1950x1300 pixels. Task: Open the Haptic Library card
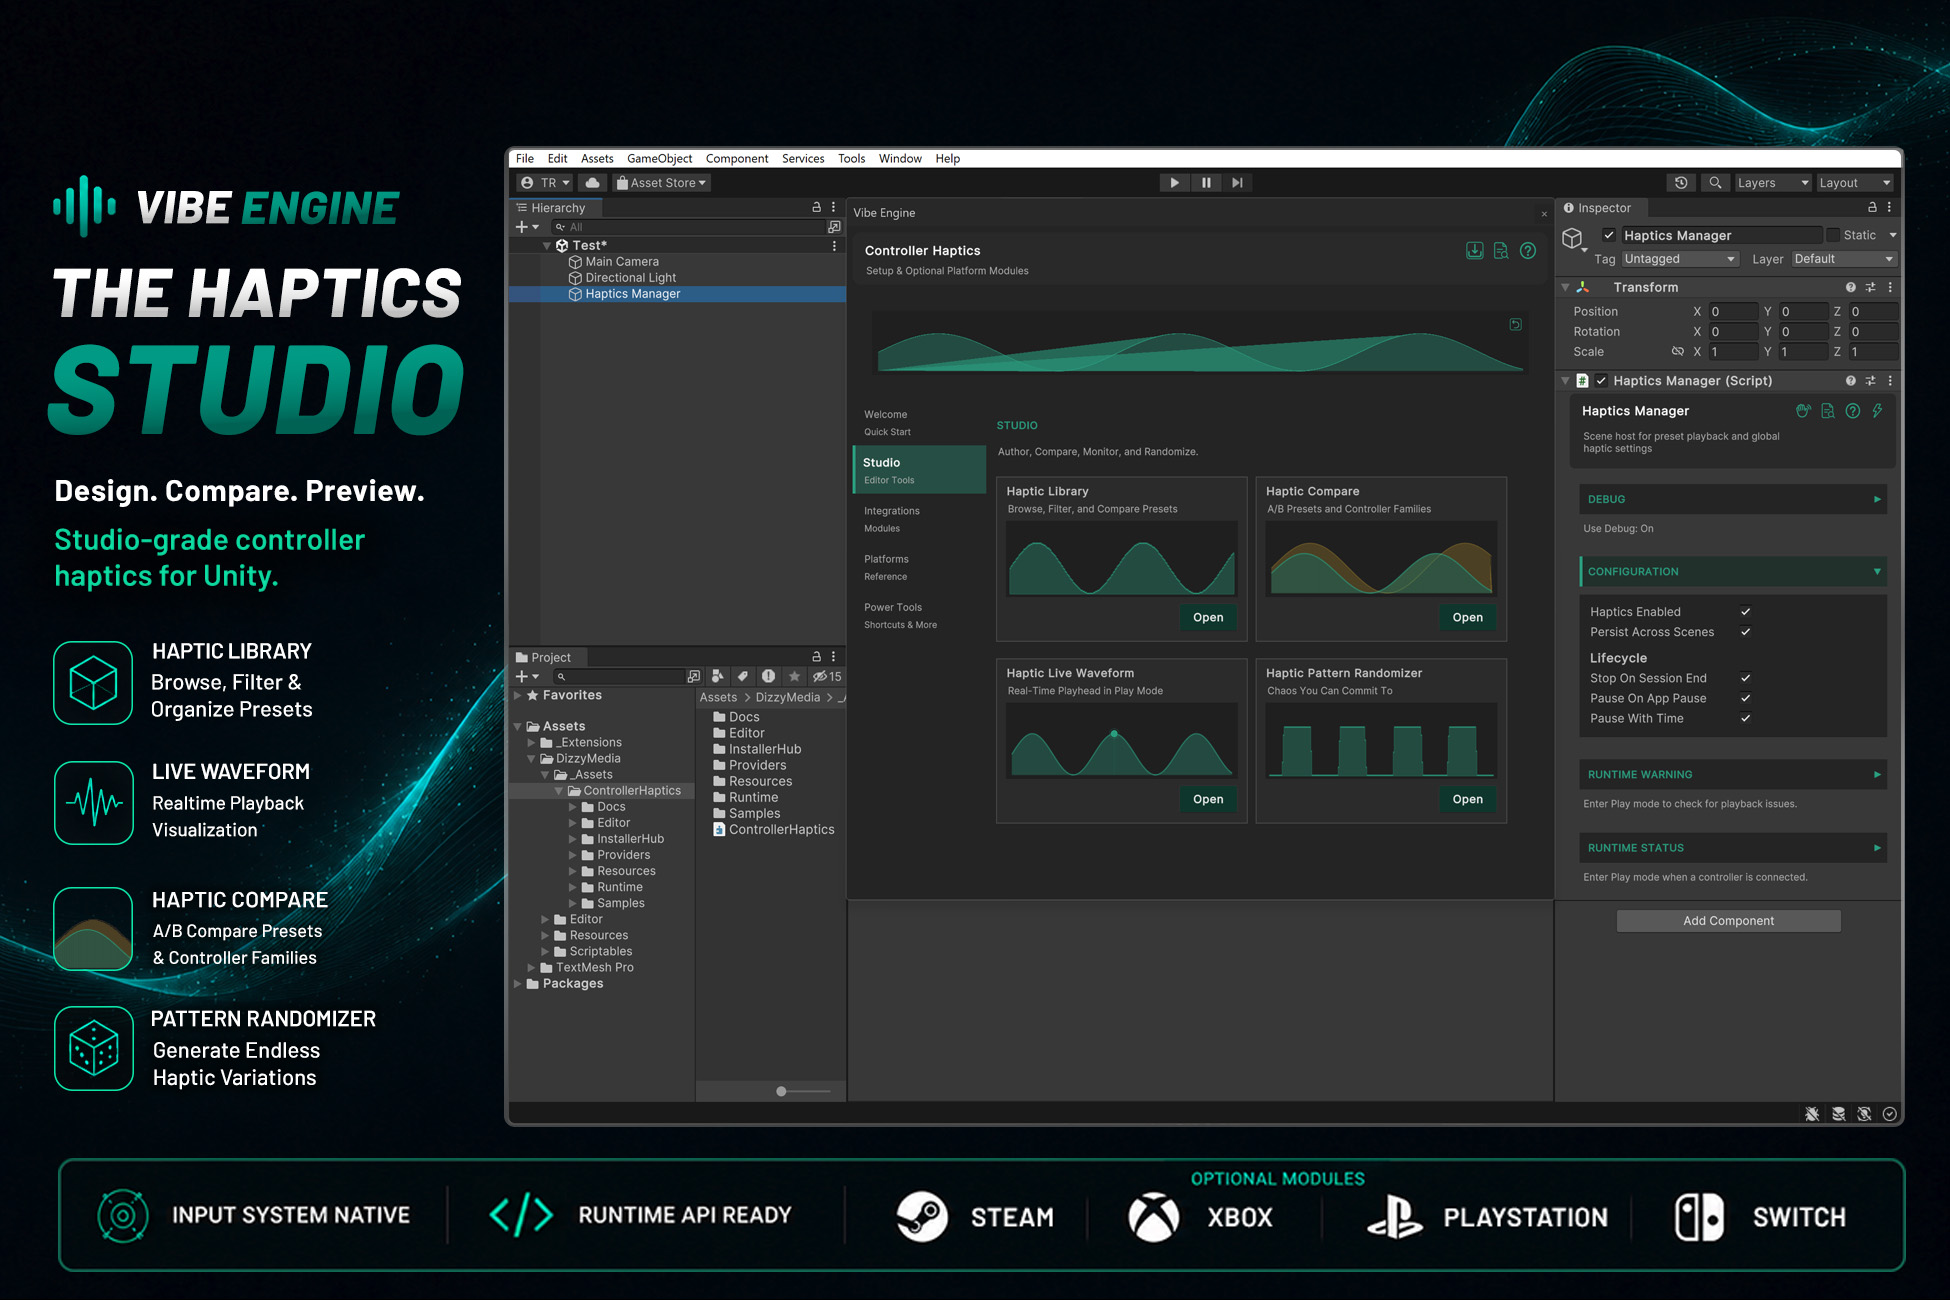1208,618
